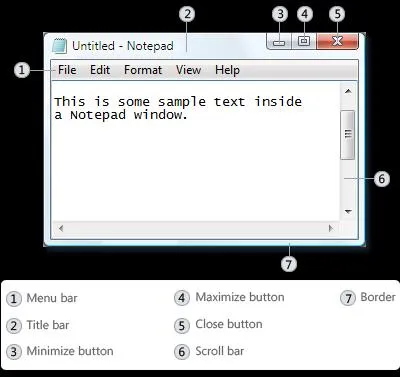
Task: Click the horizontal scrollbar track
Action: (196, 228)
